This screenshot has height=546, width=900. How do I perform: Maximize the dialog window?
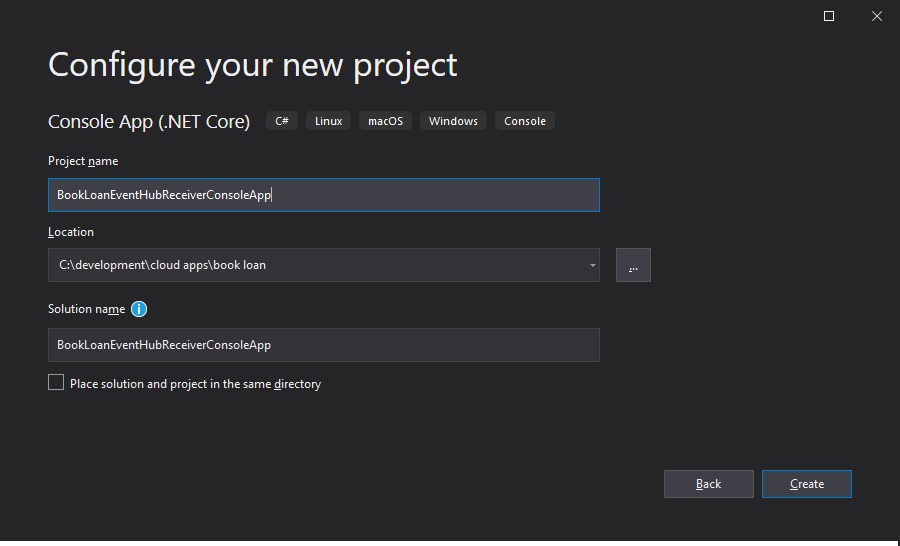[x=829, y=16]
